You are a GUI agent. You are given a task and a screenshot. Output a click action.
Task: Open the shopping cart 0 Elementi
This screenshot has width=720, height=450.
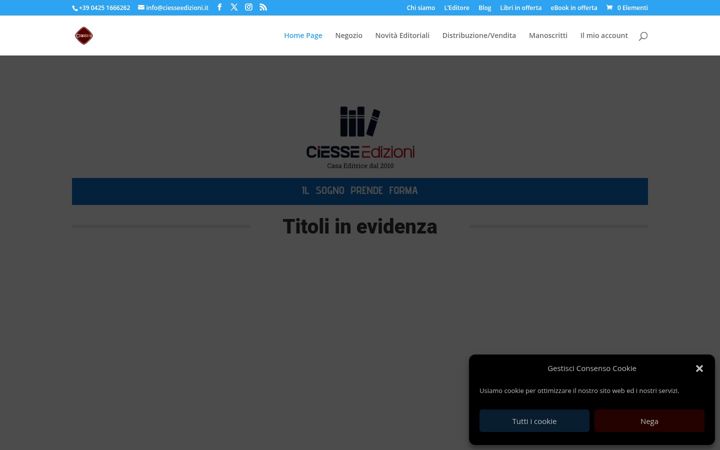coord(627,8)
